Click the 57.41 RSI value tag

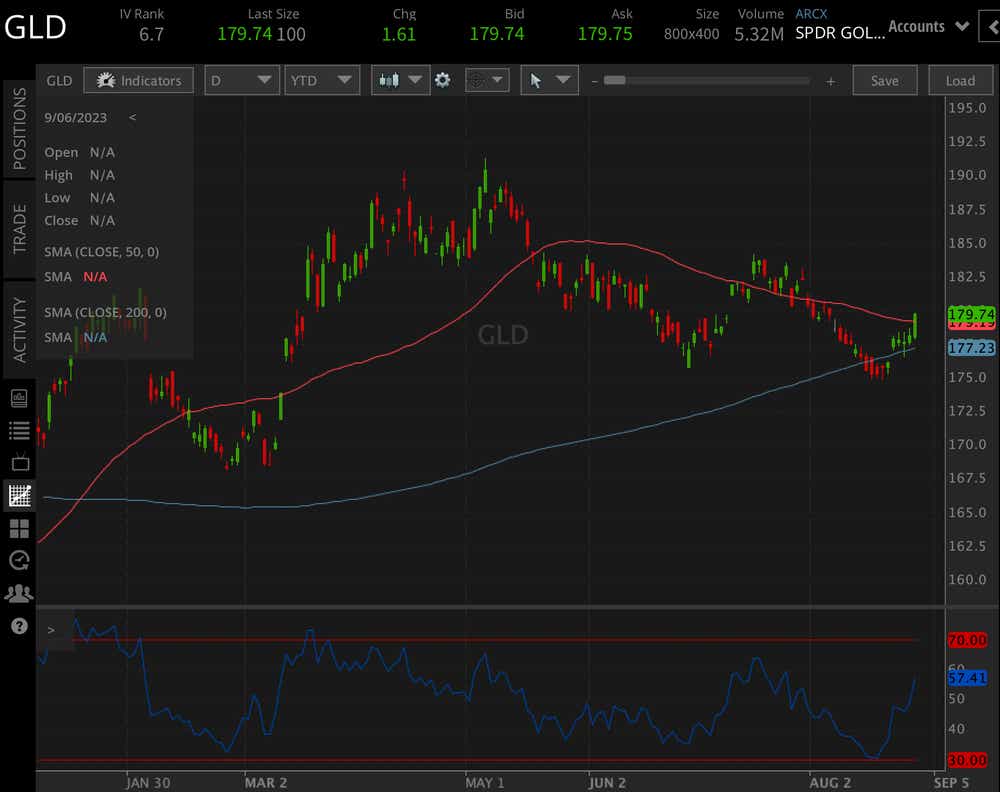tap(967, 678)
